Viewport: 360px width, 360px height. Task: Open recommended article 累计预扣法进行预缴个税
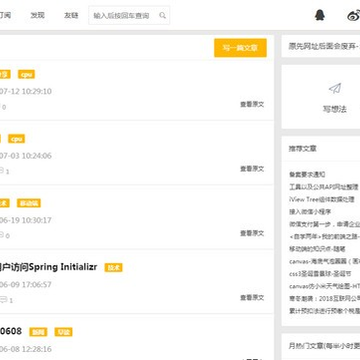click(324, 311)
